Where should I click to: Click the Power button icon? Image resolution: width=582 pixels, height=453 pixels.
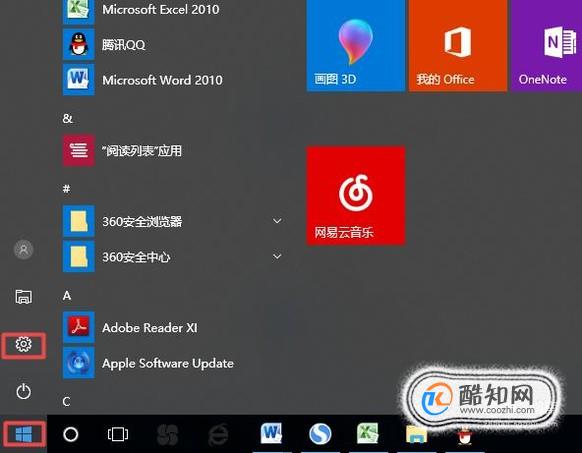[23, 391]
